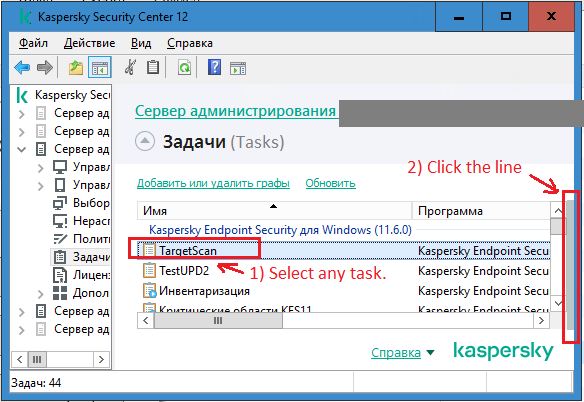Viewport: 584px width, 402px height.
Task: Click Добавить или удалить графы link
Action: (x=213, y=183)
